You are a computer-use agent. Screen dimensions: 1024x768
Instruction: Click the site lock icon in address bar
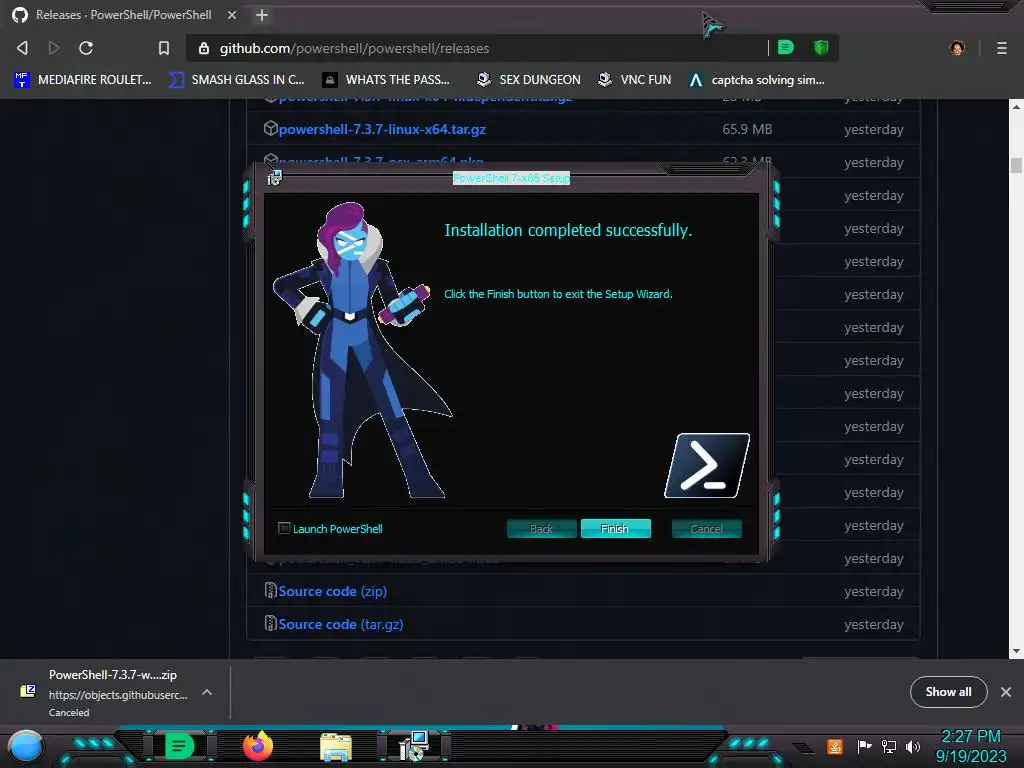point(204,48)
